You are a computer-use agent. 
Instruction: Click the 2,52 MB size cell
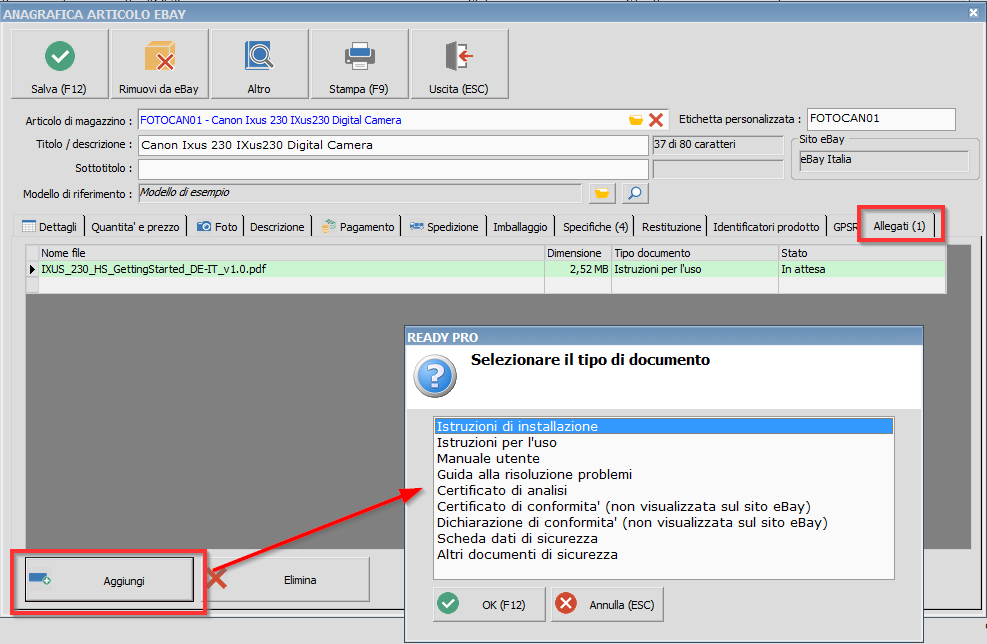(x=578, y=269)
